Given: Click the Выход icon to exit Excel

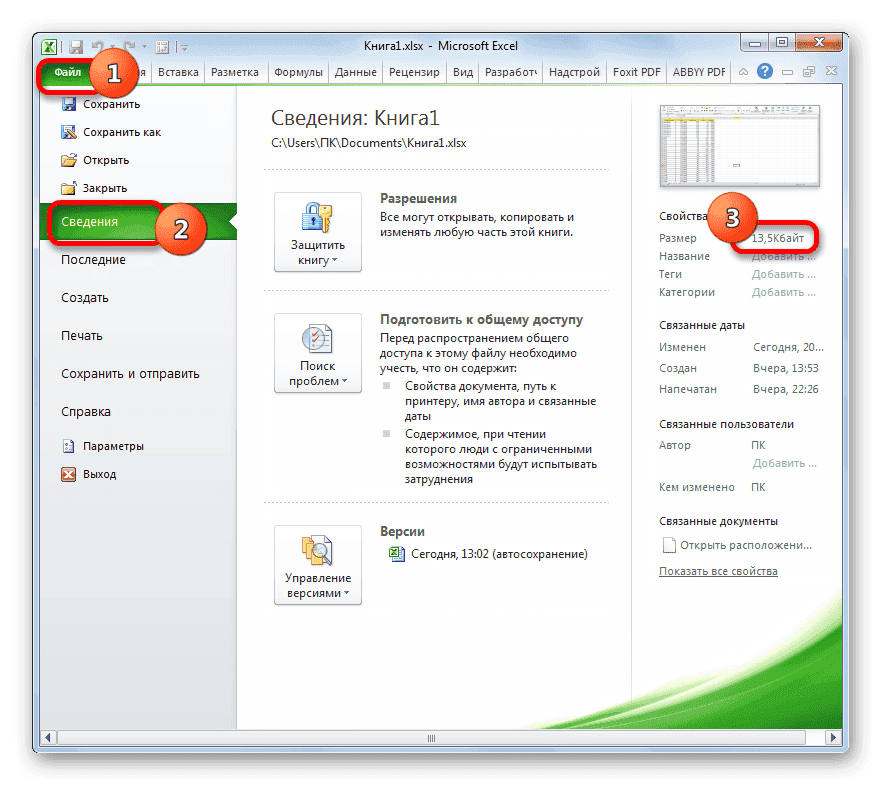Looking at the screenshot, I should (68, 473).
